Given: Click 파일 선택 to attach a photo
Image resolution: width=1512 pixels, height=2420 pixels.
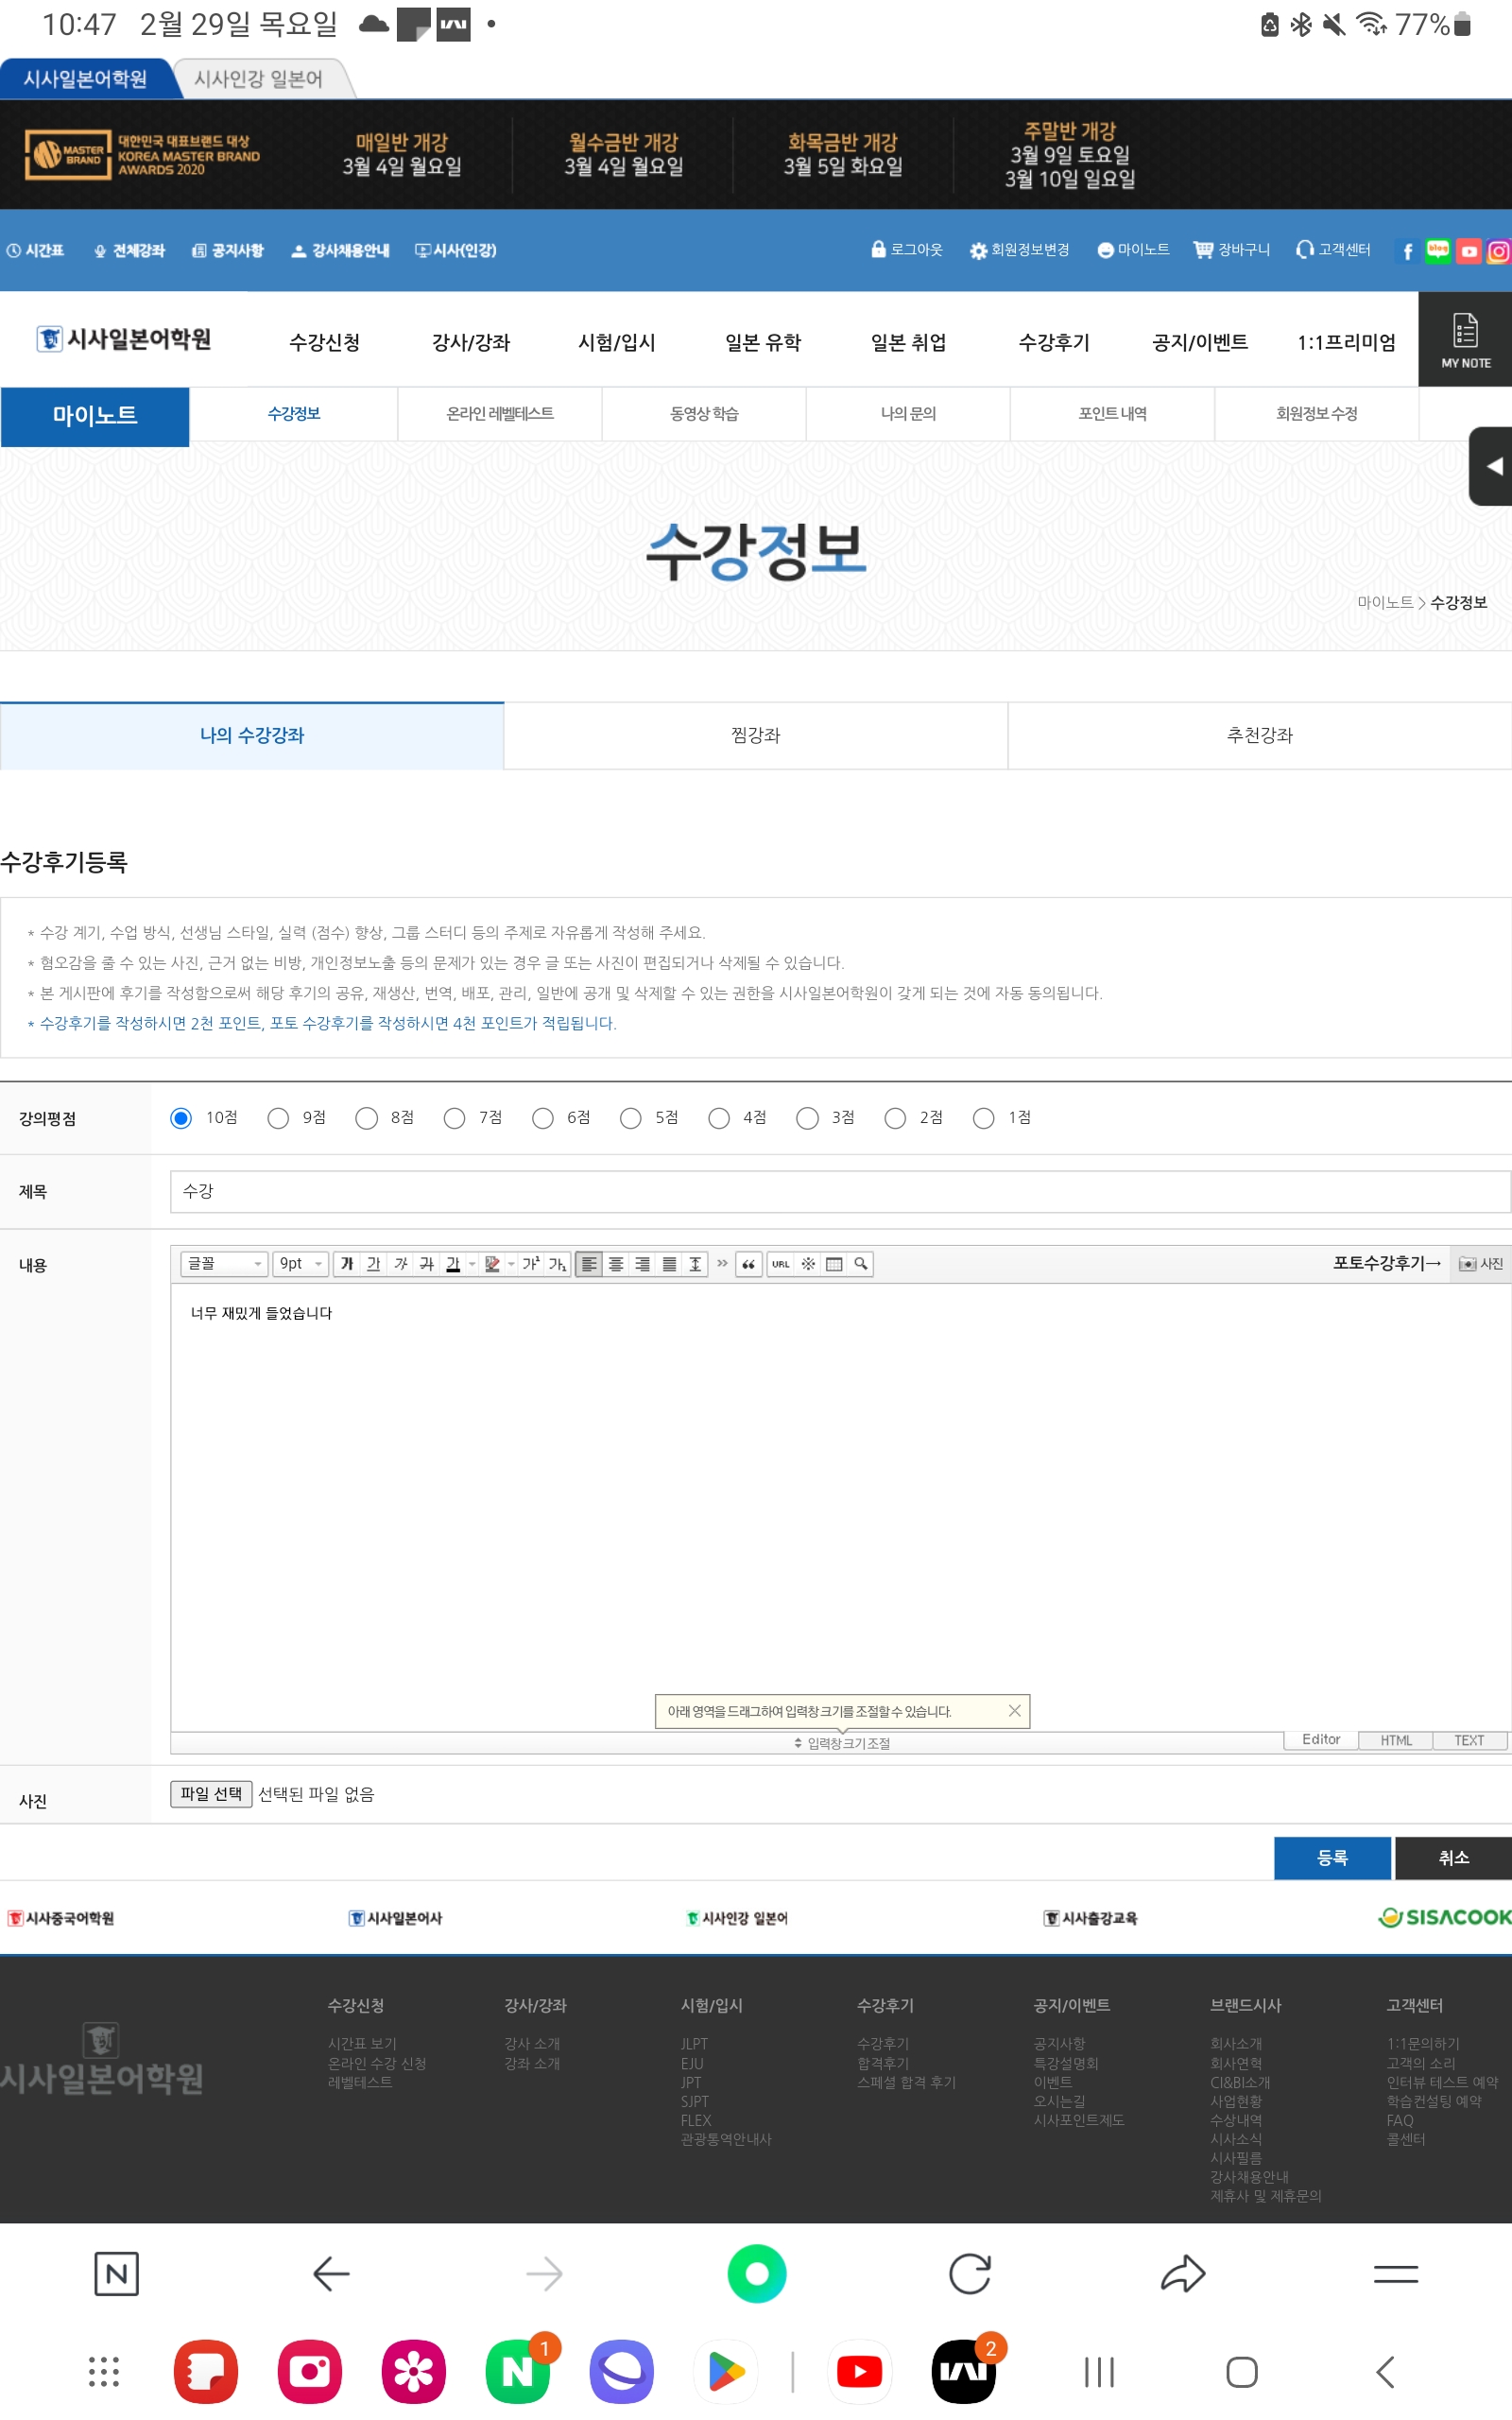Looking at the screenshot, I should pos(211,1794).
